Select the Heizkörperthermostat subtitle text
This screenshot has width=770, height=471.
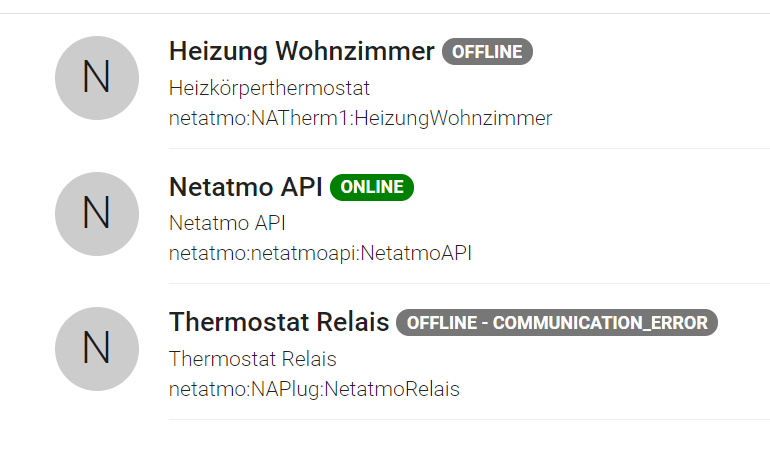tap(269, 88)
